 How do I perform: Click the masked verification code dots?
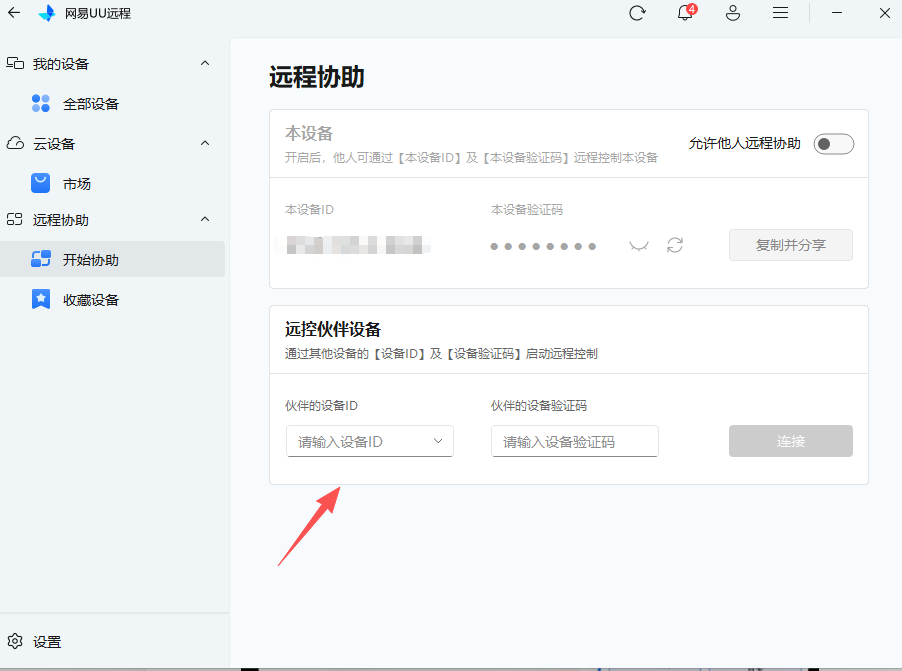[x=542, y=246]
